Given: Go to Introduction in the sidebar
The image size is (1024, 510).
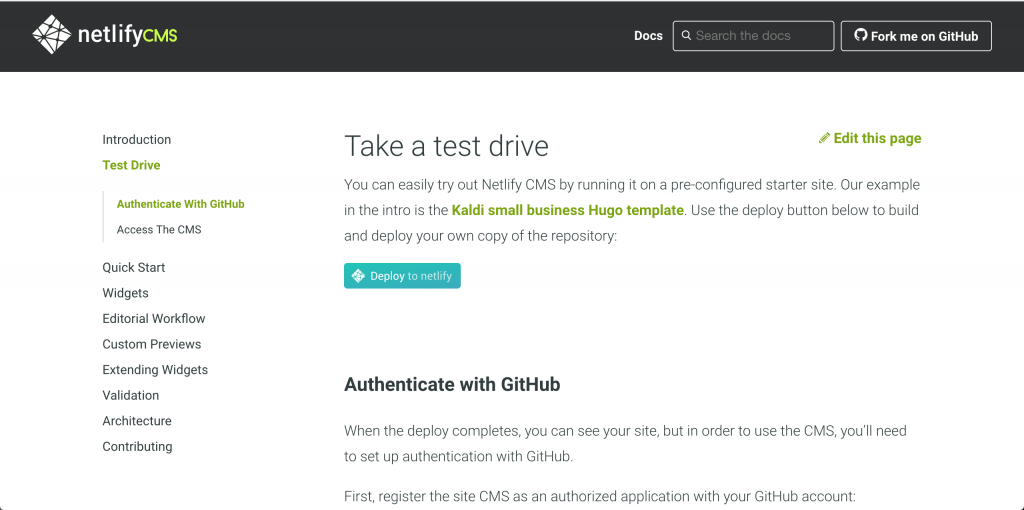Looking at the screenshot, I should (136, 140).
